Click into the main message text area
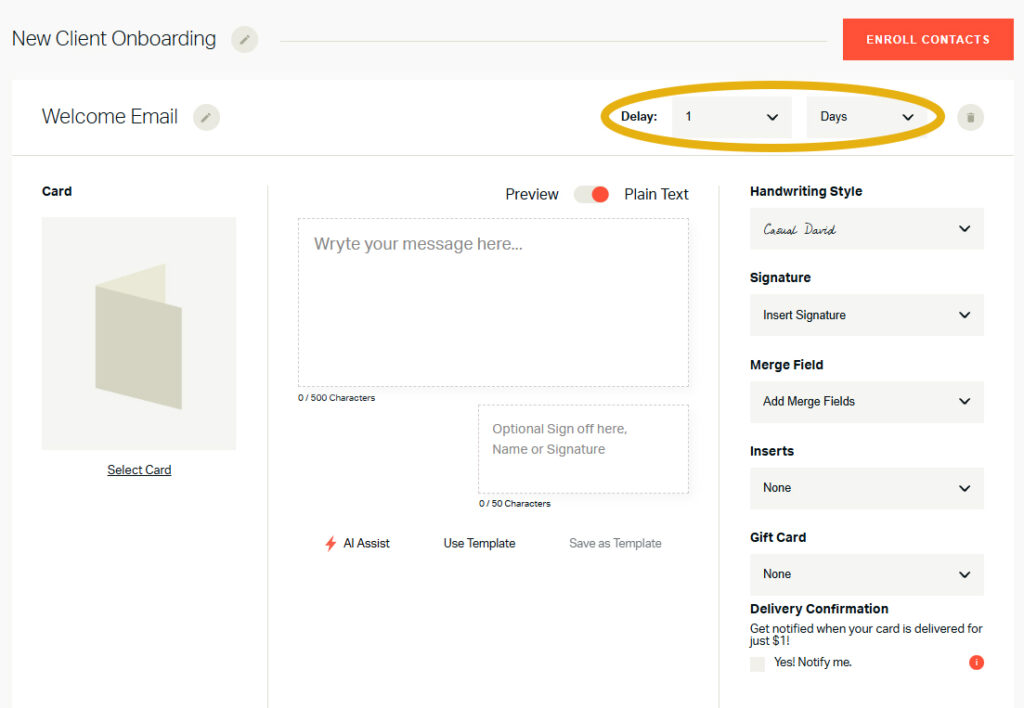Viewport: 1024px width, 708px height. coord(493,303)
